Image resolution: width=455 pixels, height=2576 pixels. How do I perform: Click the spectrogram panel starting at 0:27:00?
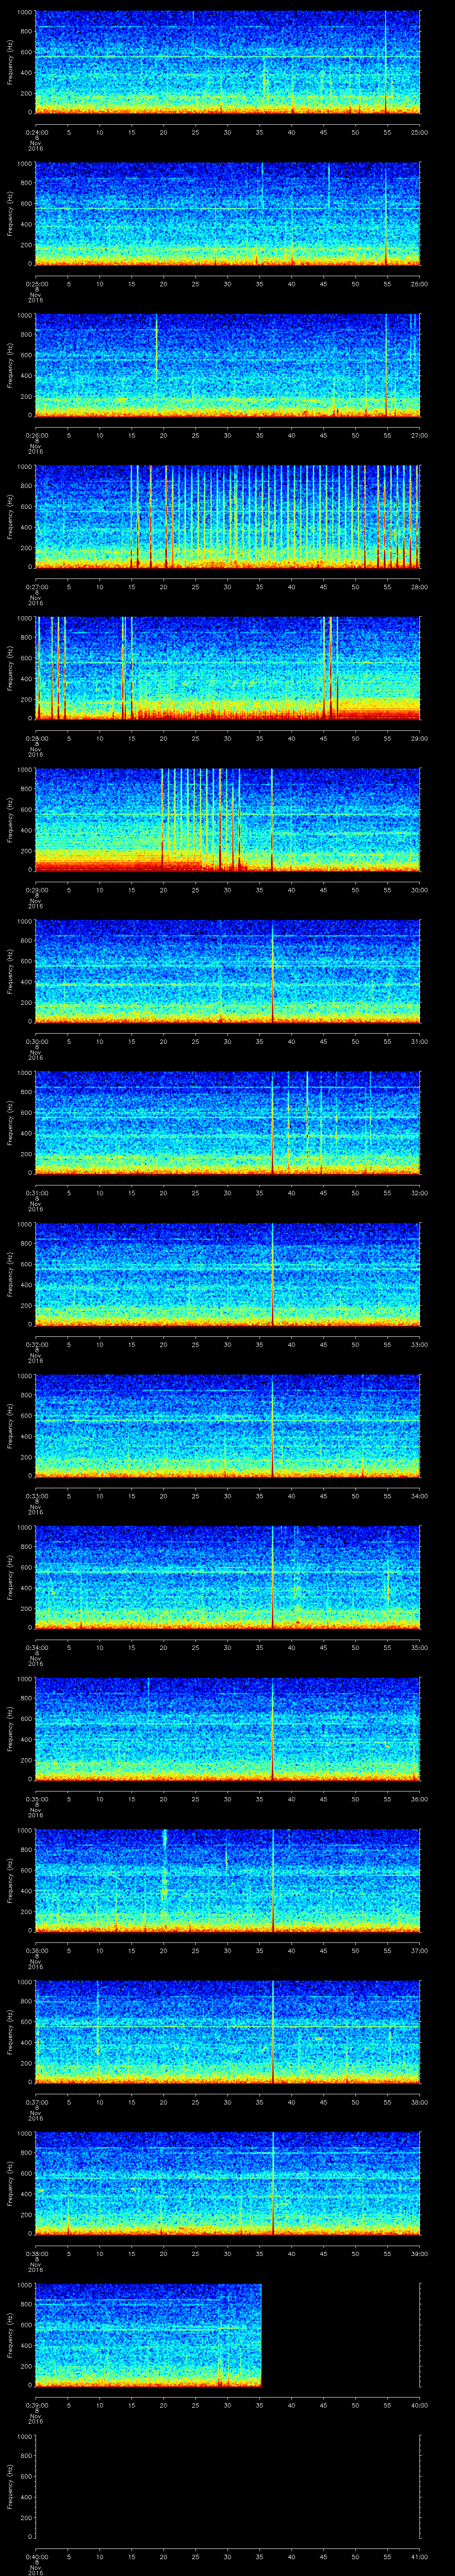[x=227, y=516]
